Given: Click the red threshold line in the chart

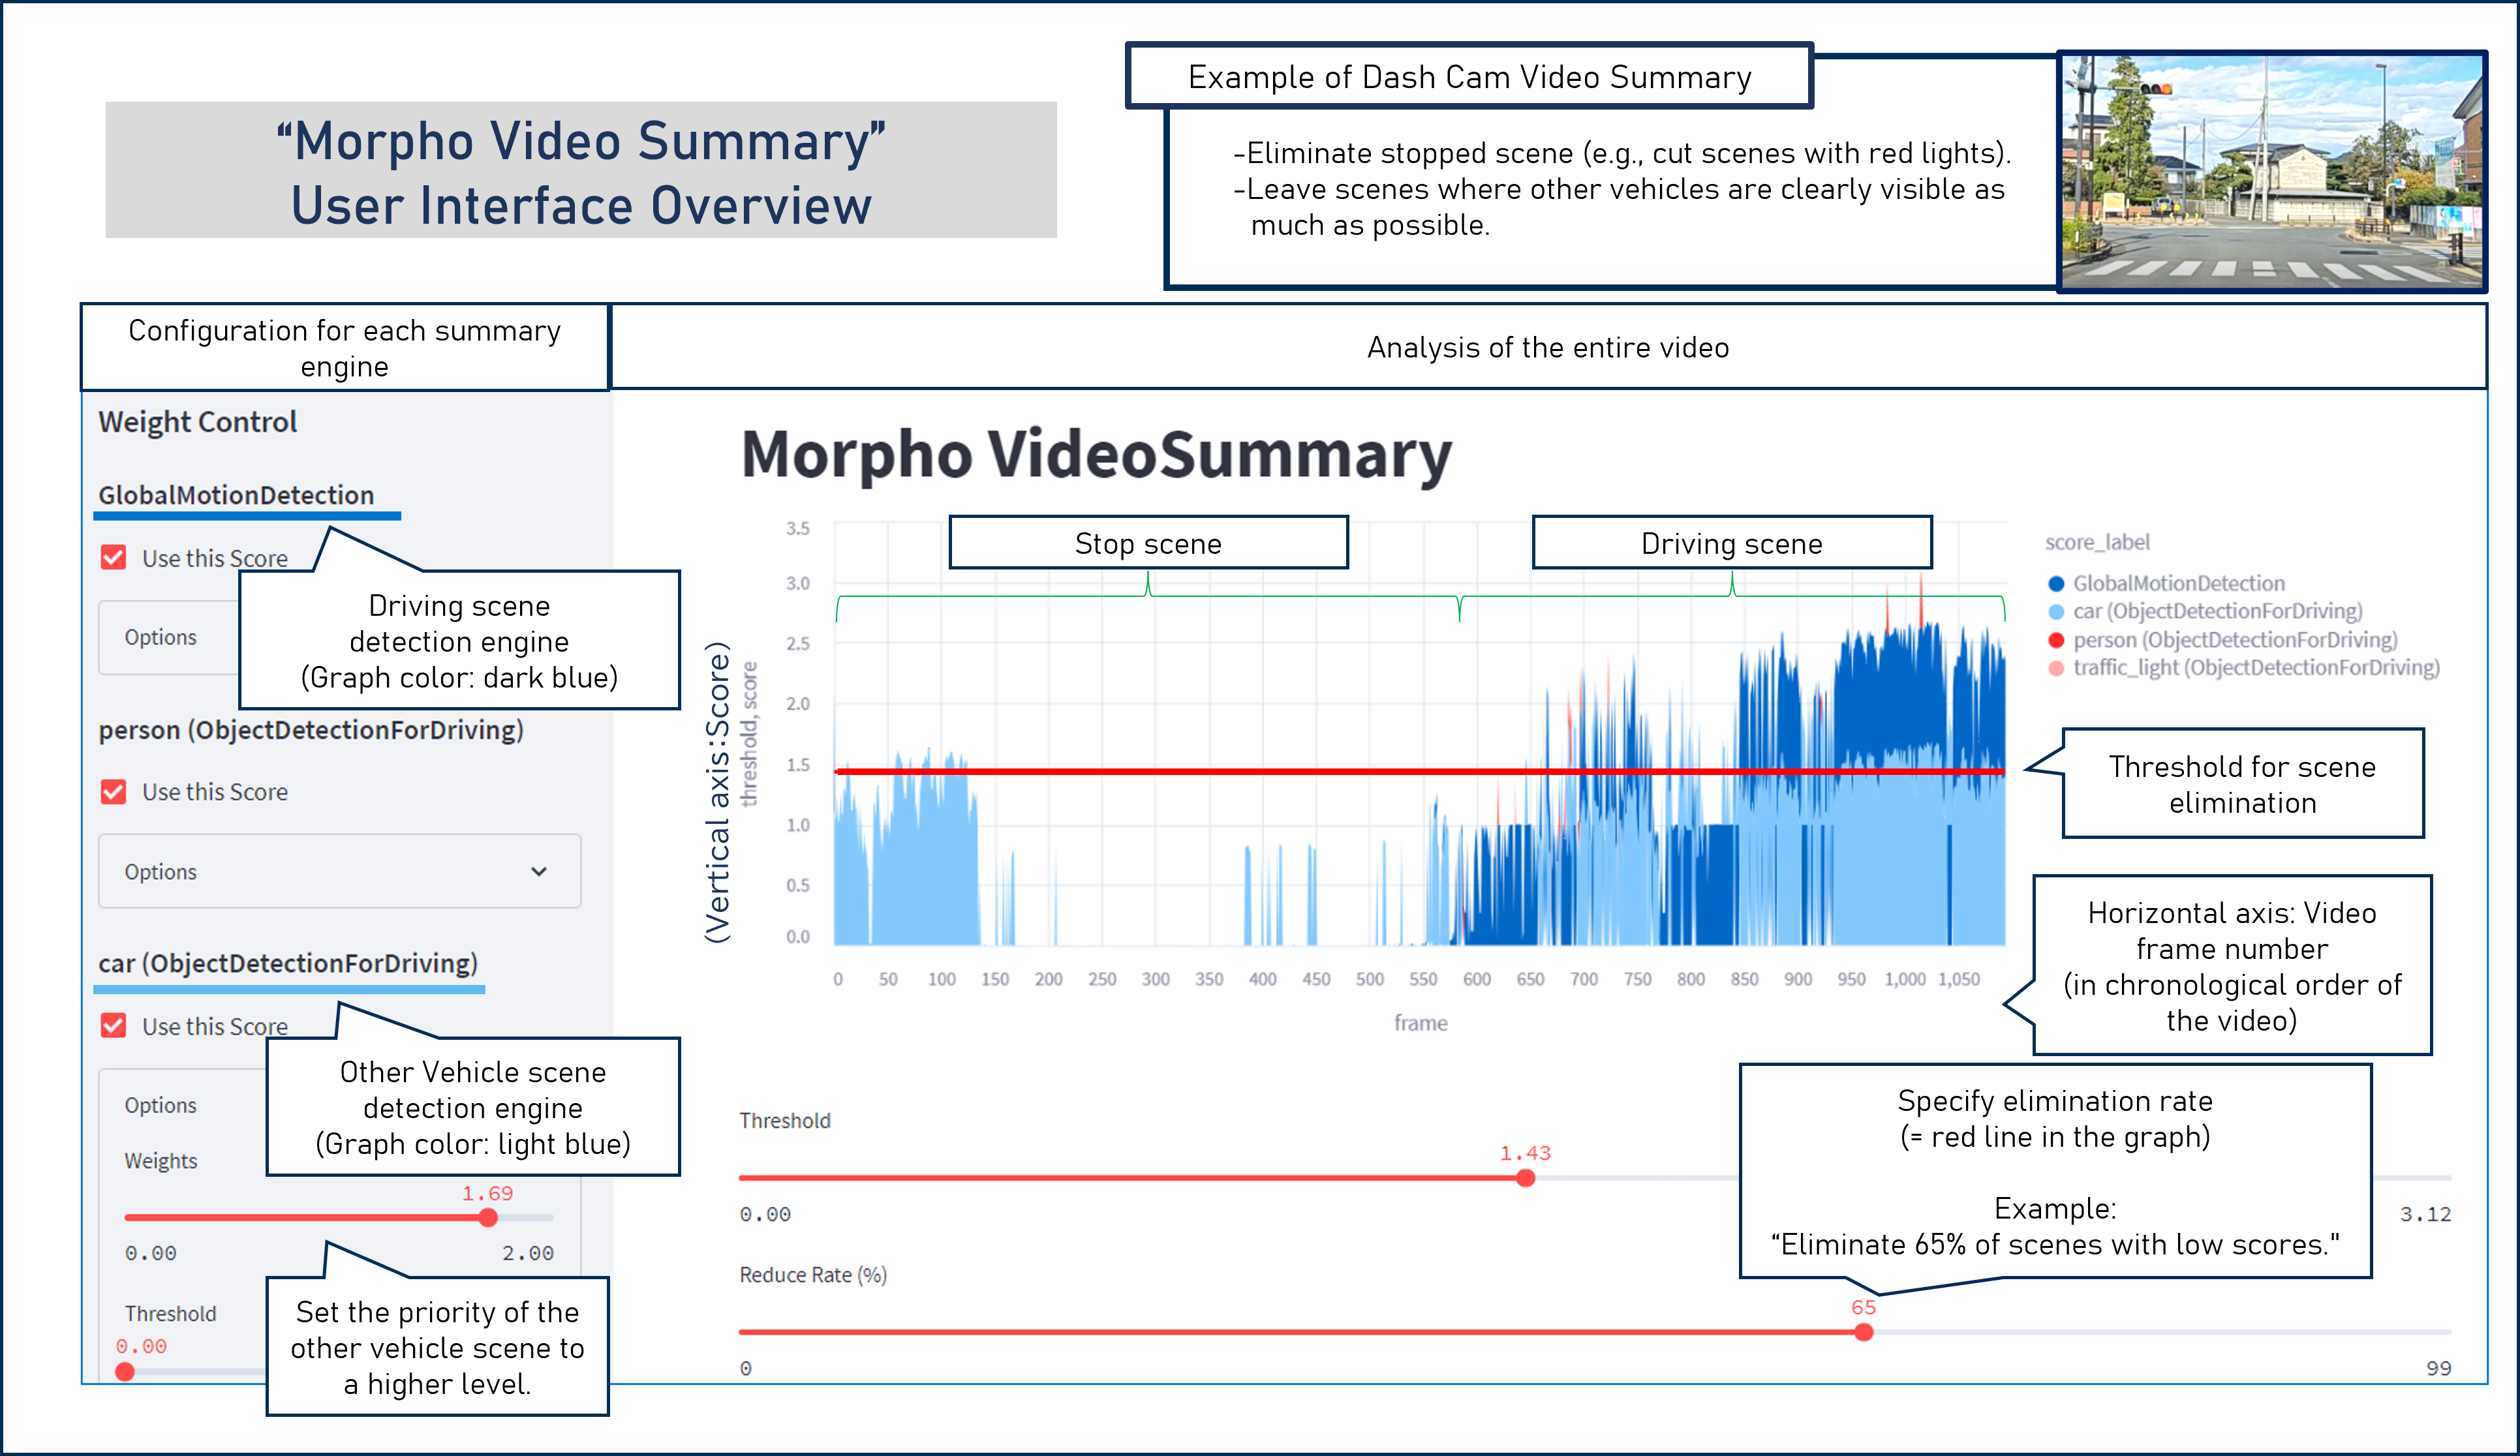Looking at the screenshot, I should pos(1420,771).
